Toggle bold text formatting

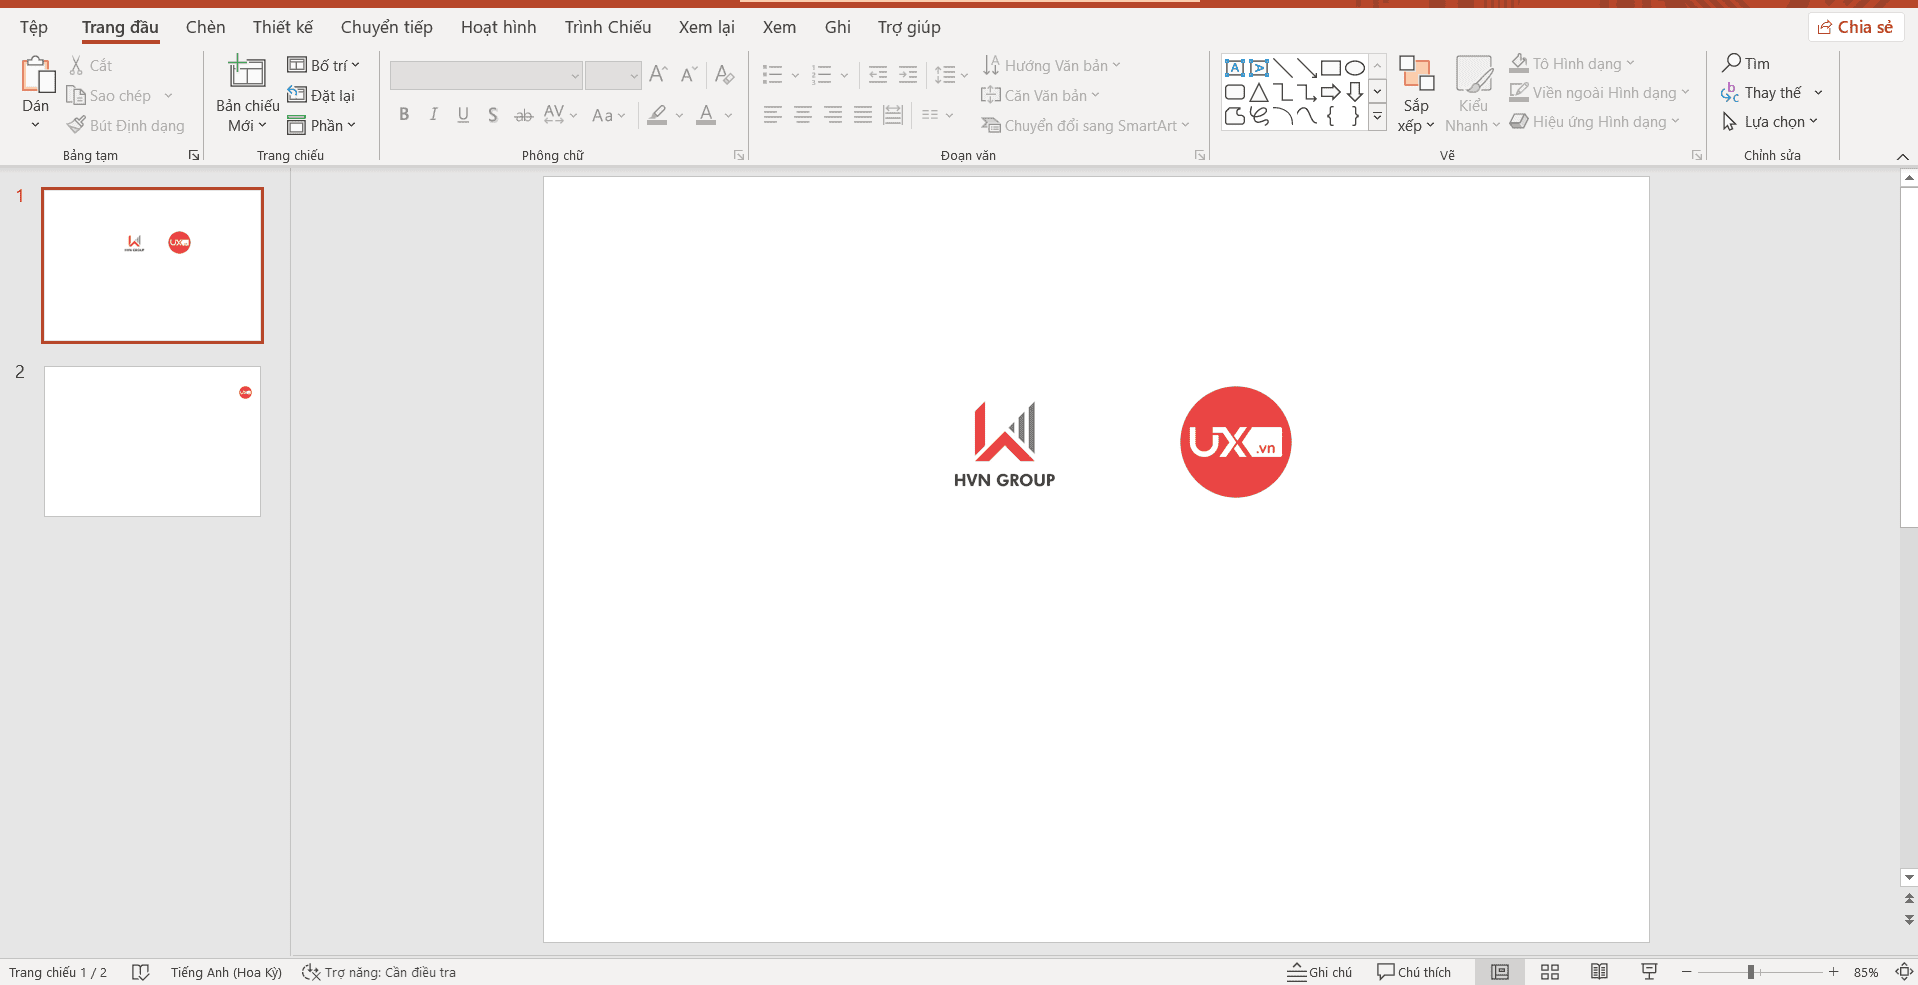coord(404,114)
